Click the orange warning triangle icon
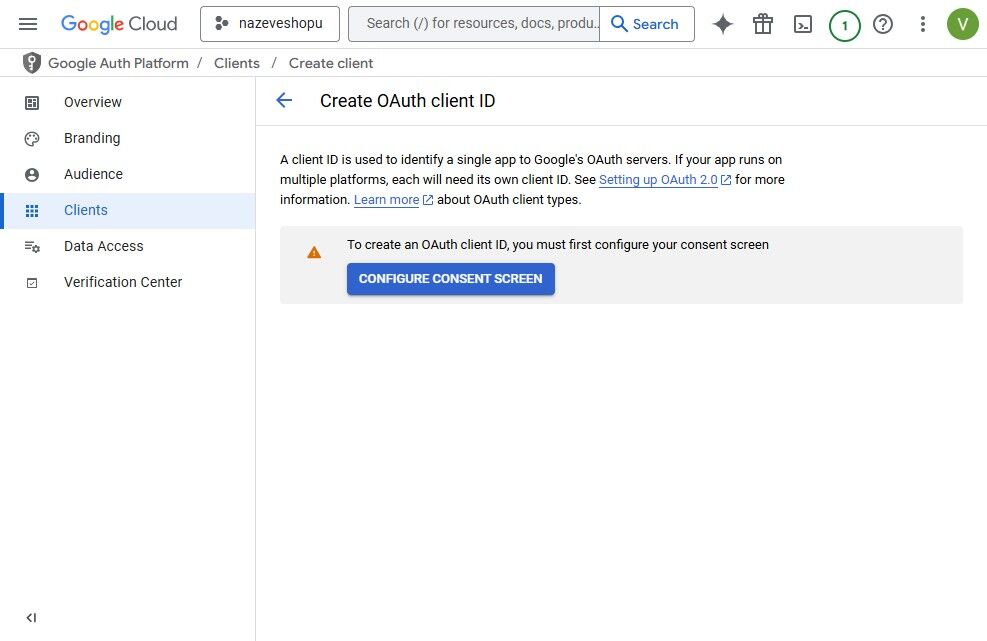This screenshot has width=987, height=641. tap(313, 252)
